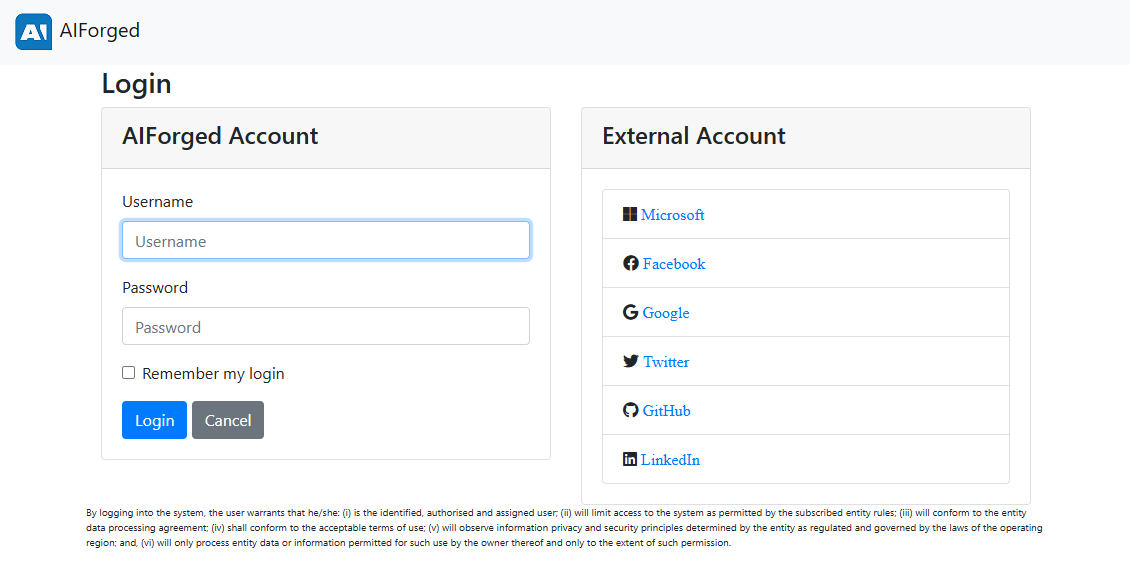Click the blue Login button
Viewport: 1130px width, 586px height.
click(154, 420)
